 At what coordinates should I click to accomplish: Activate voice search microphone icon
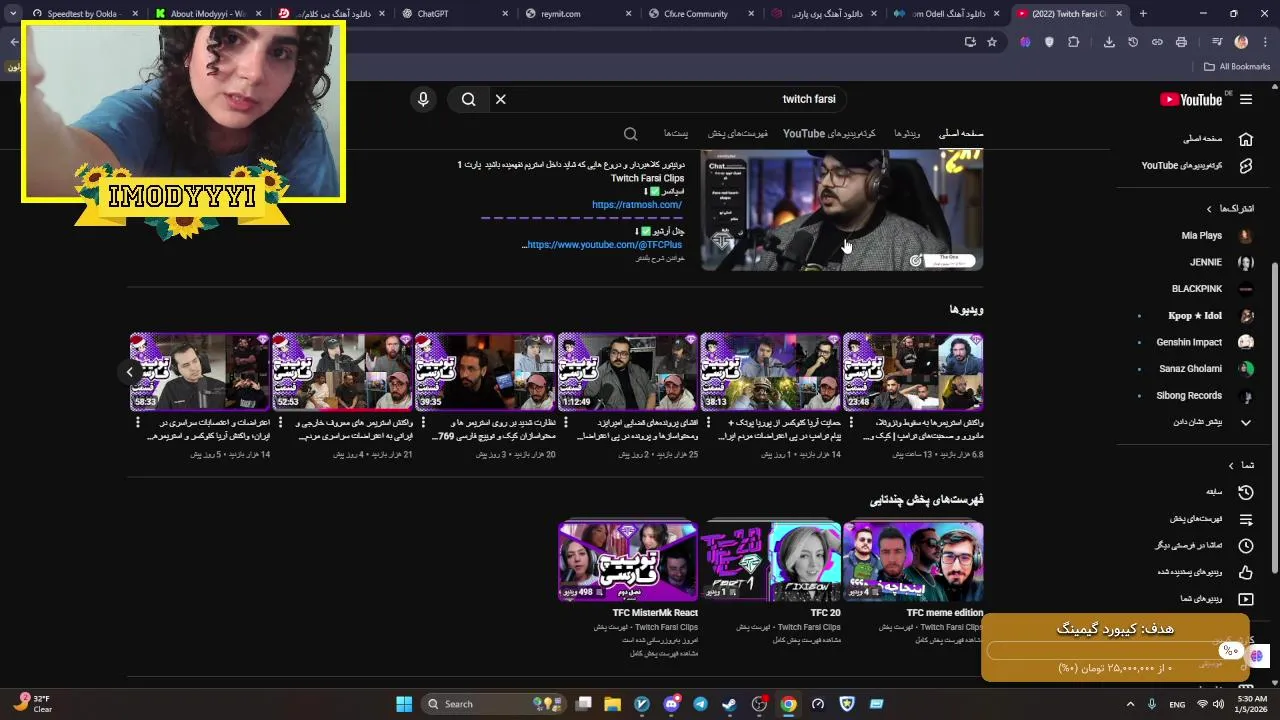pyautogui.click(x=423, y=99)
